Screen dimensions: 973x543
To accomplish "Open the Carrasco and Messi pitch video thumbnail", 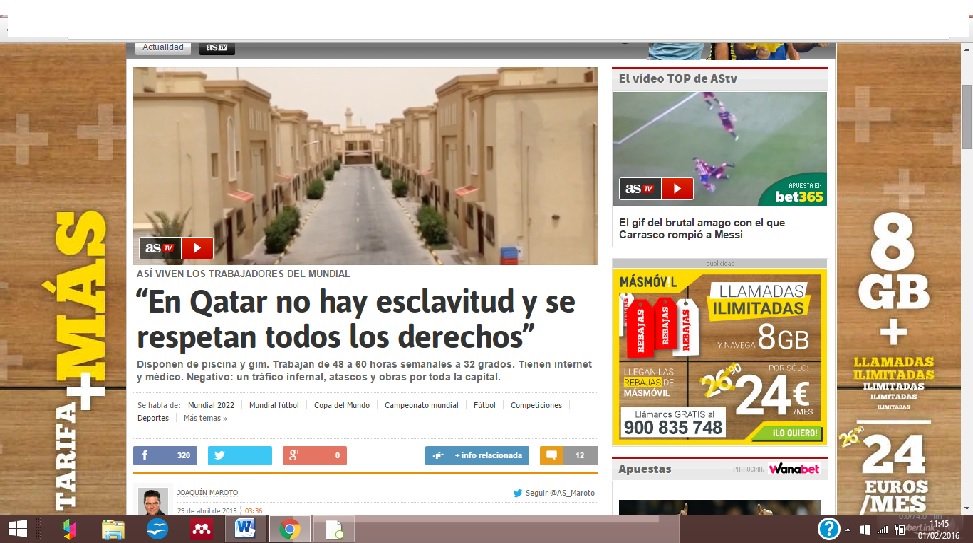I will [x=719, y=149].
